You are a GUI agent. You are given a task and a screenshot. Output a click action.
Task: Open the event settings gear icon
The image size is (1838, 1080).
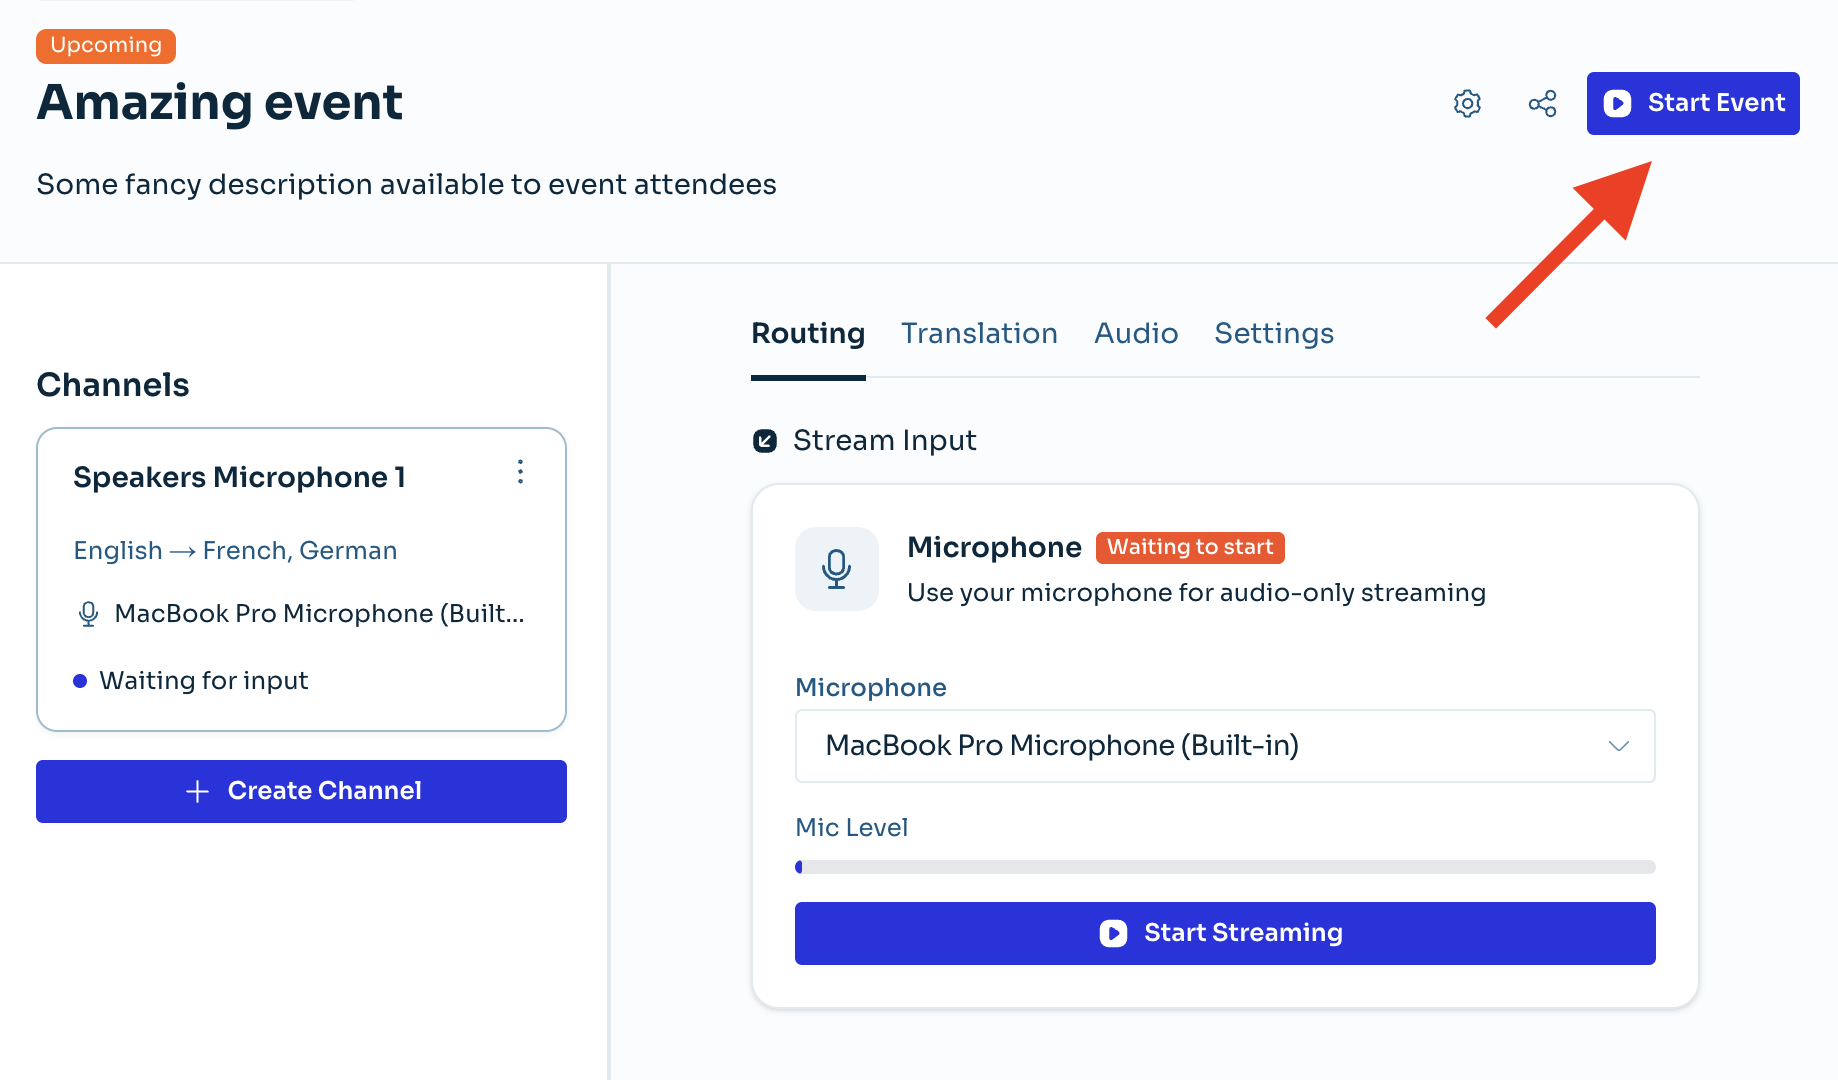point(1467,103)
